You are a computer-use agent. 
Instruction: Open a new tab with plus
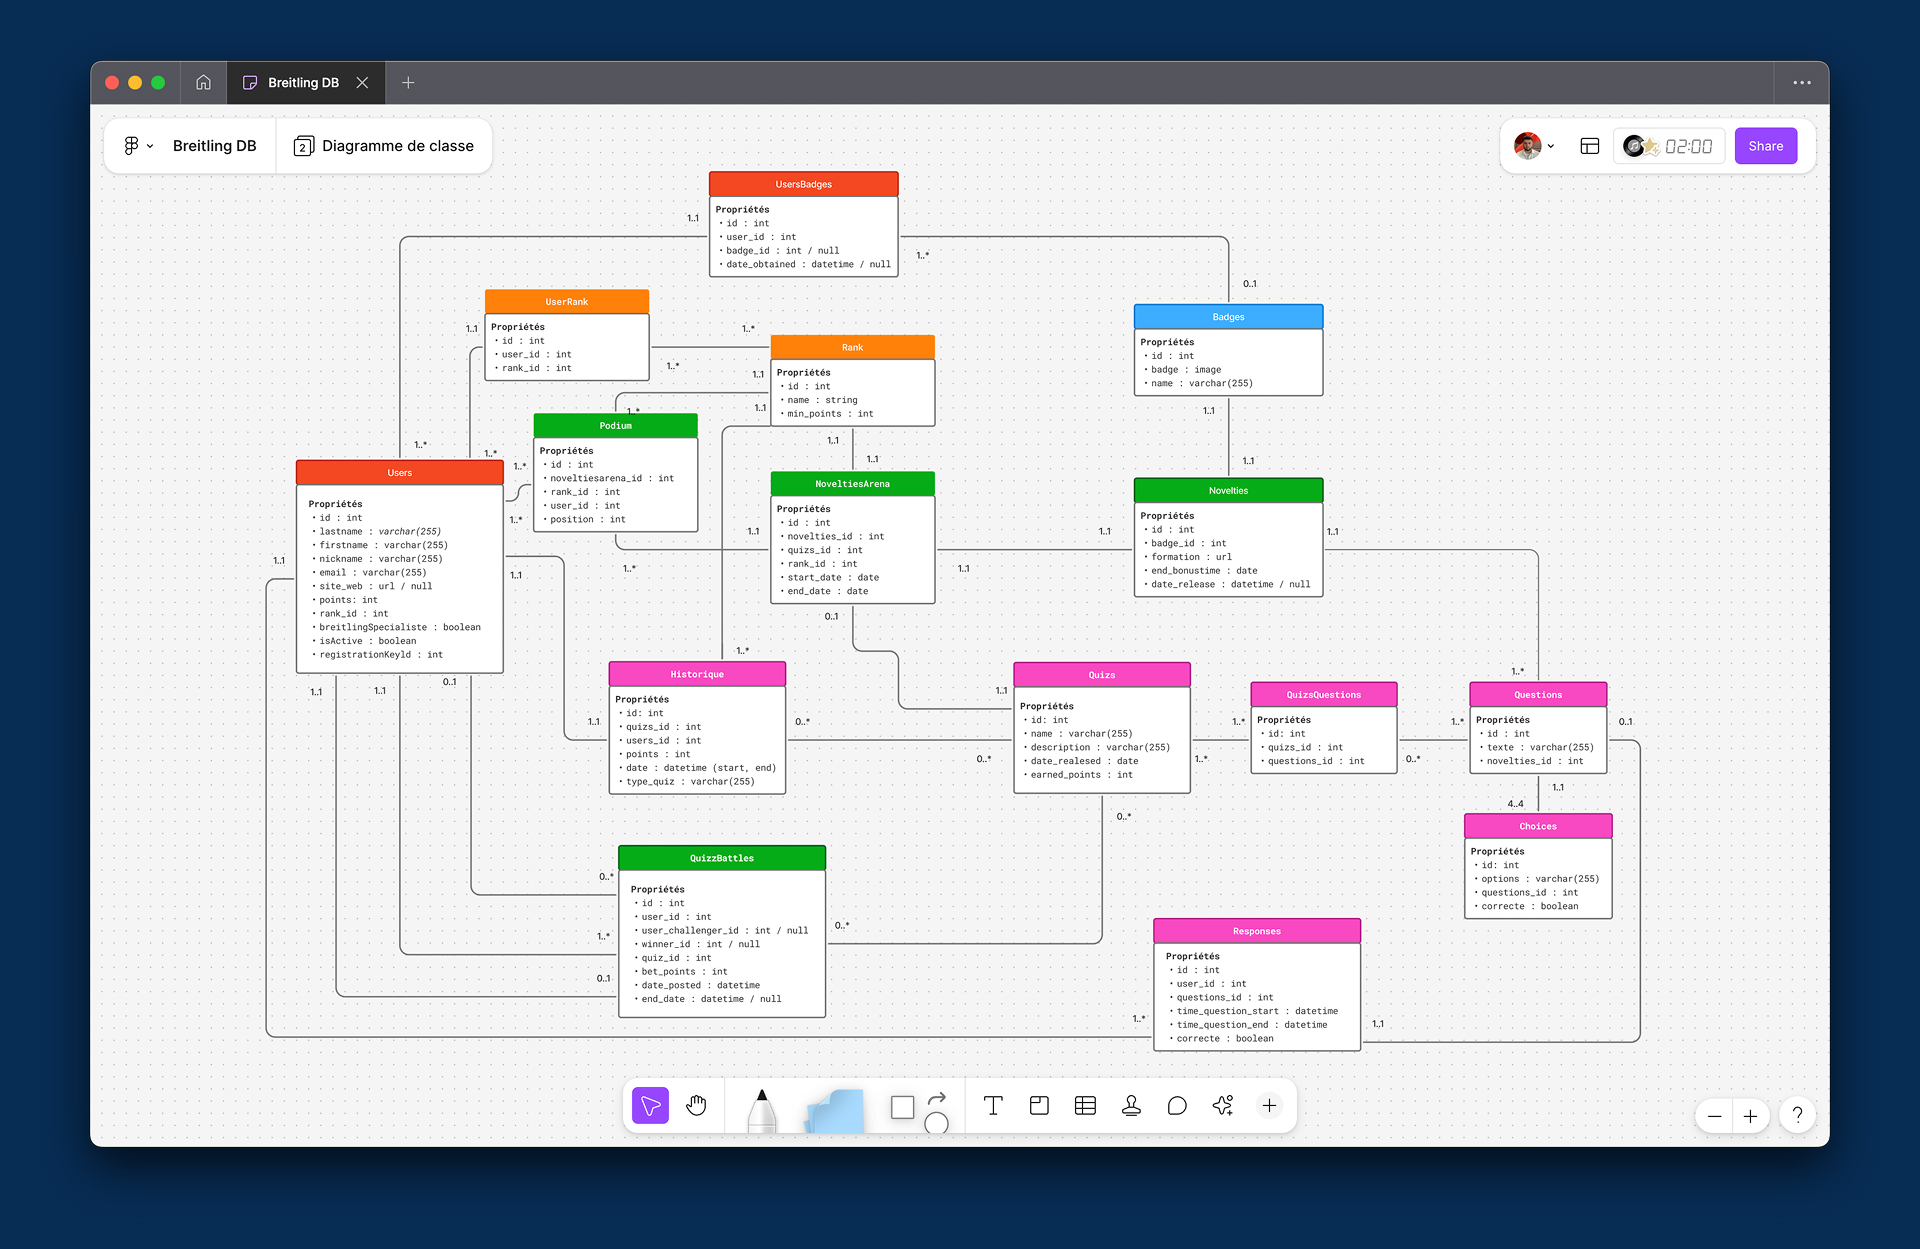408,83
